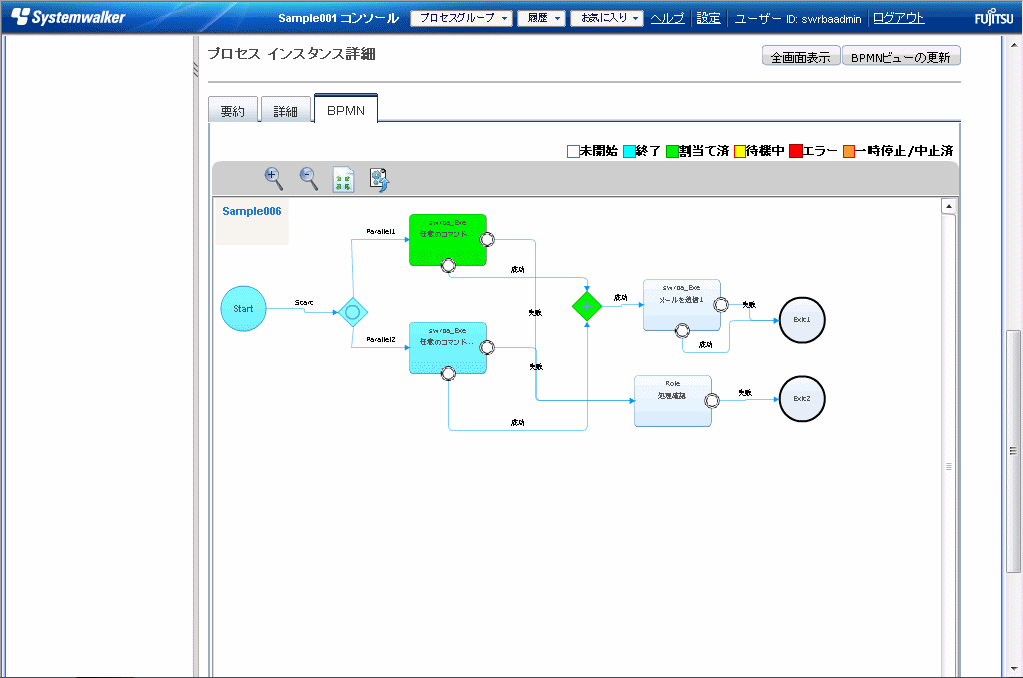Open the お気に入り dropdown menu
Image resolution: width=1023 pixels, height=678 pixels.
607,18
